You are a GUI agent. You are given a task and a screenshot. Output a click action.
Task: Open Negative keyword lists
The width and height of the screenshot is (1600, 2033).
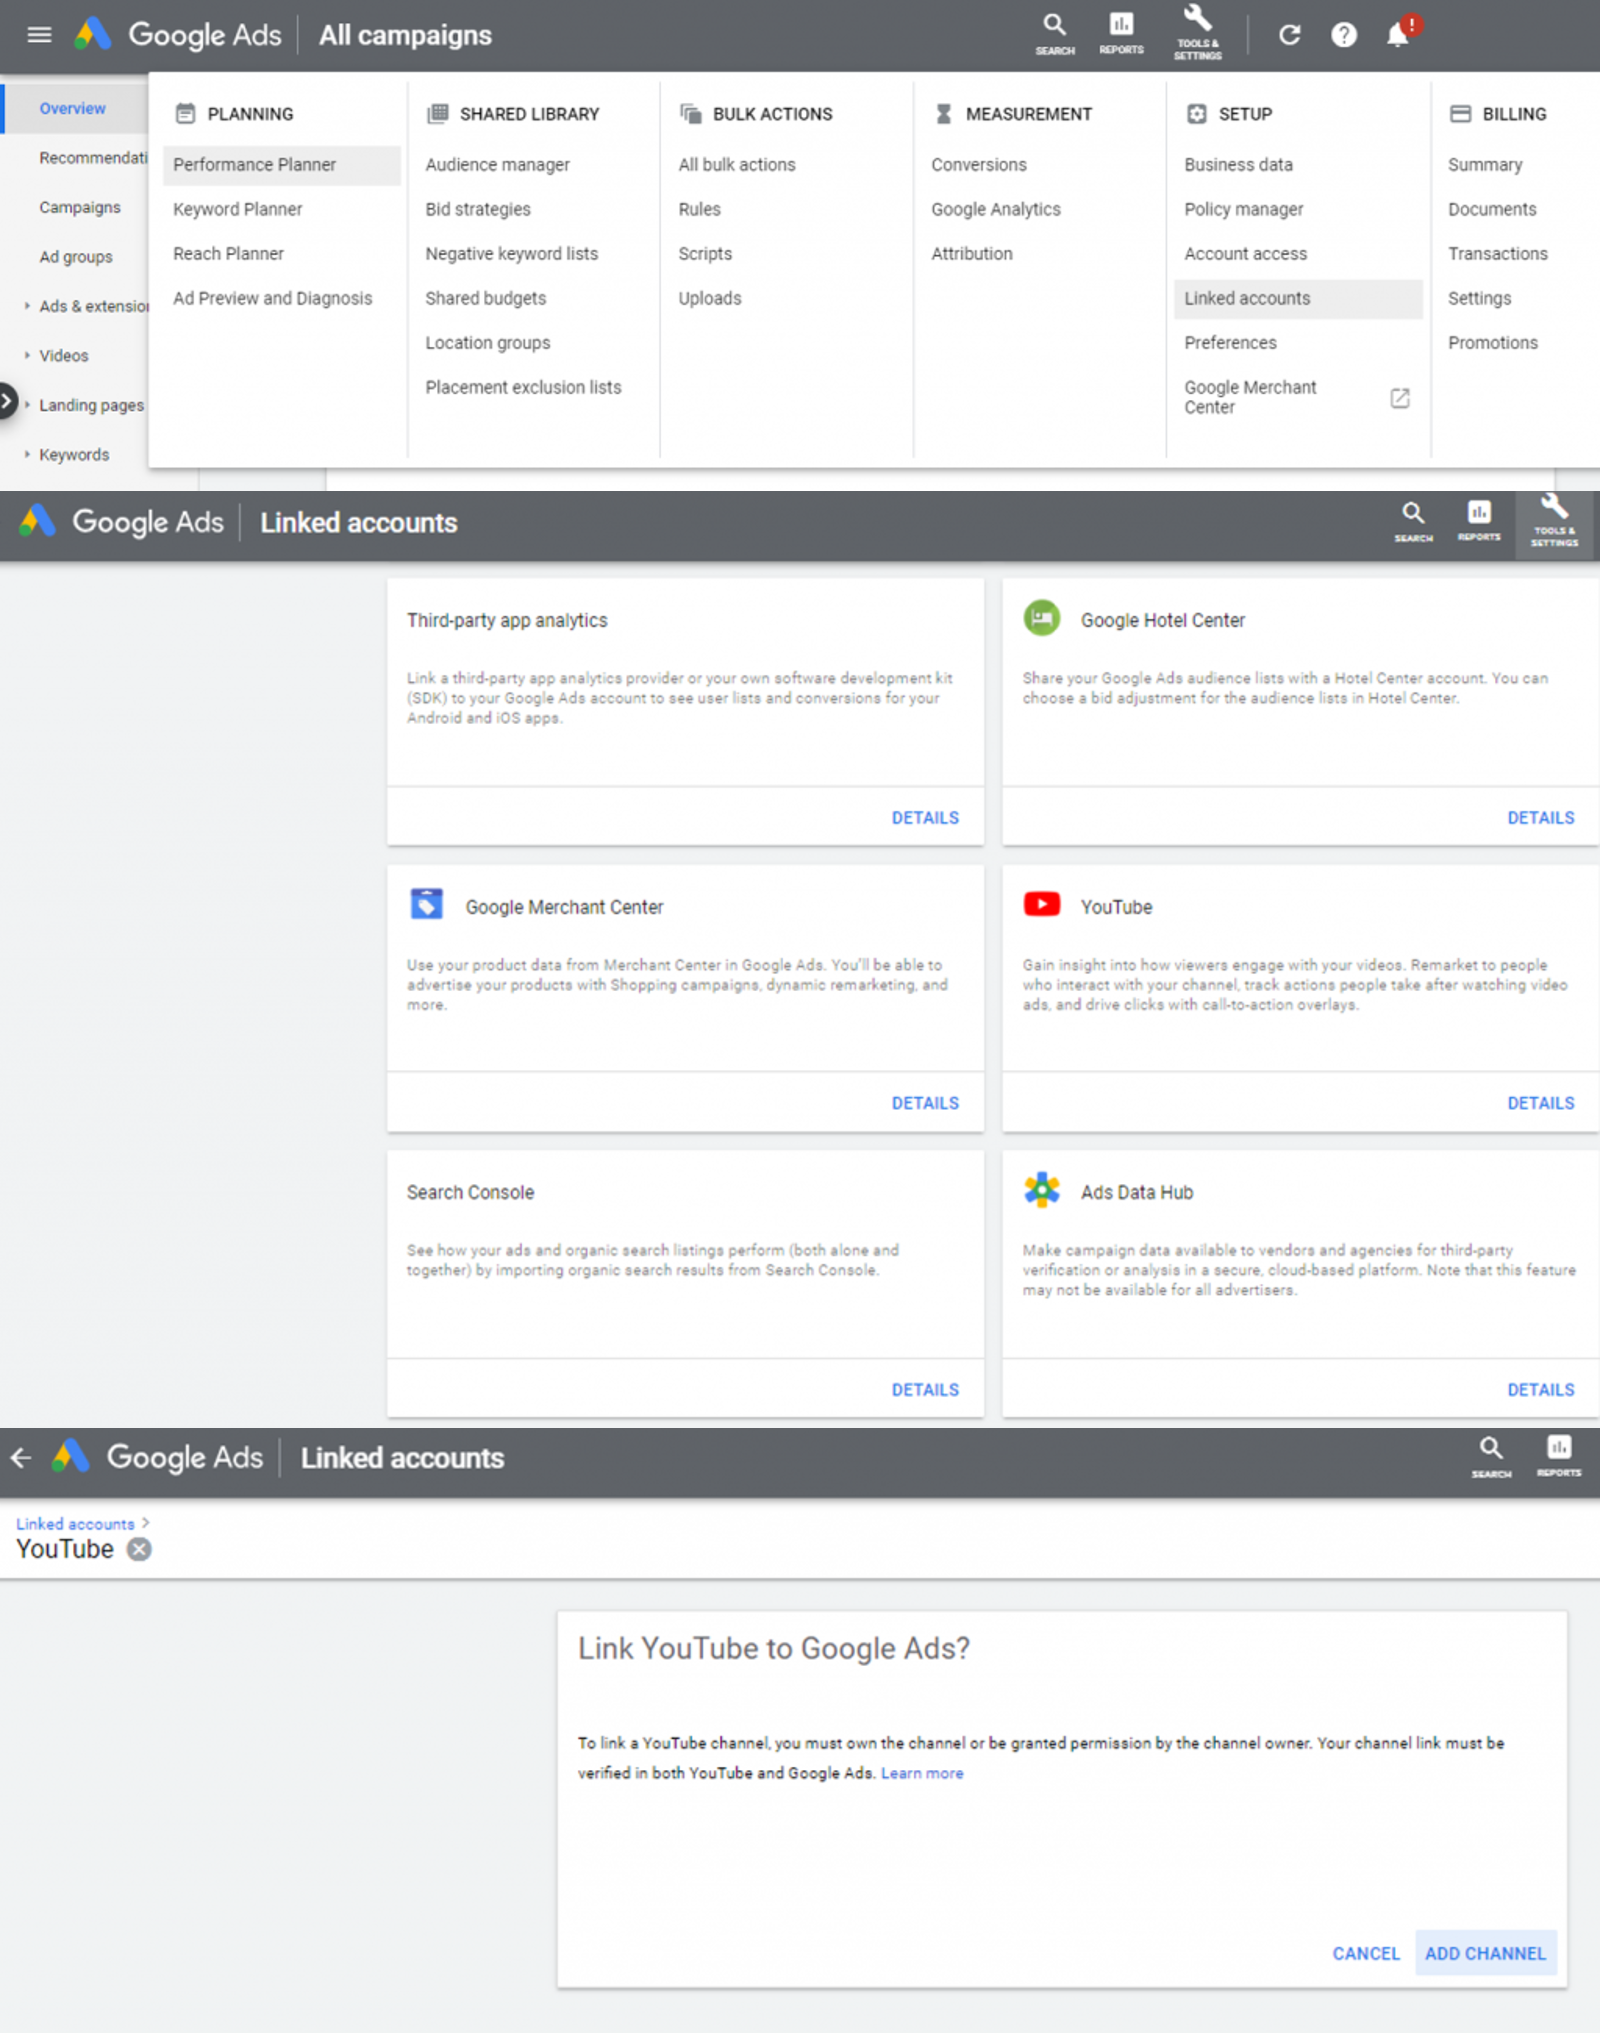tap(511, 254)
